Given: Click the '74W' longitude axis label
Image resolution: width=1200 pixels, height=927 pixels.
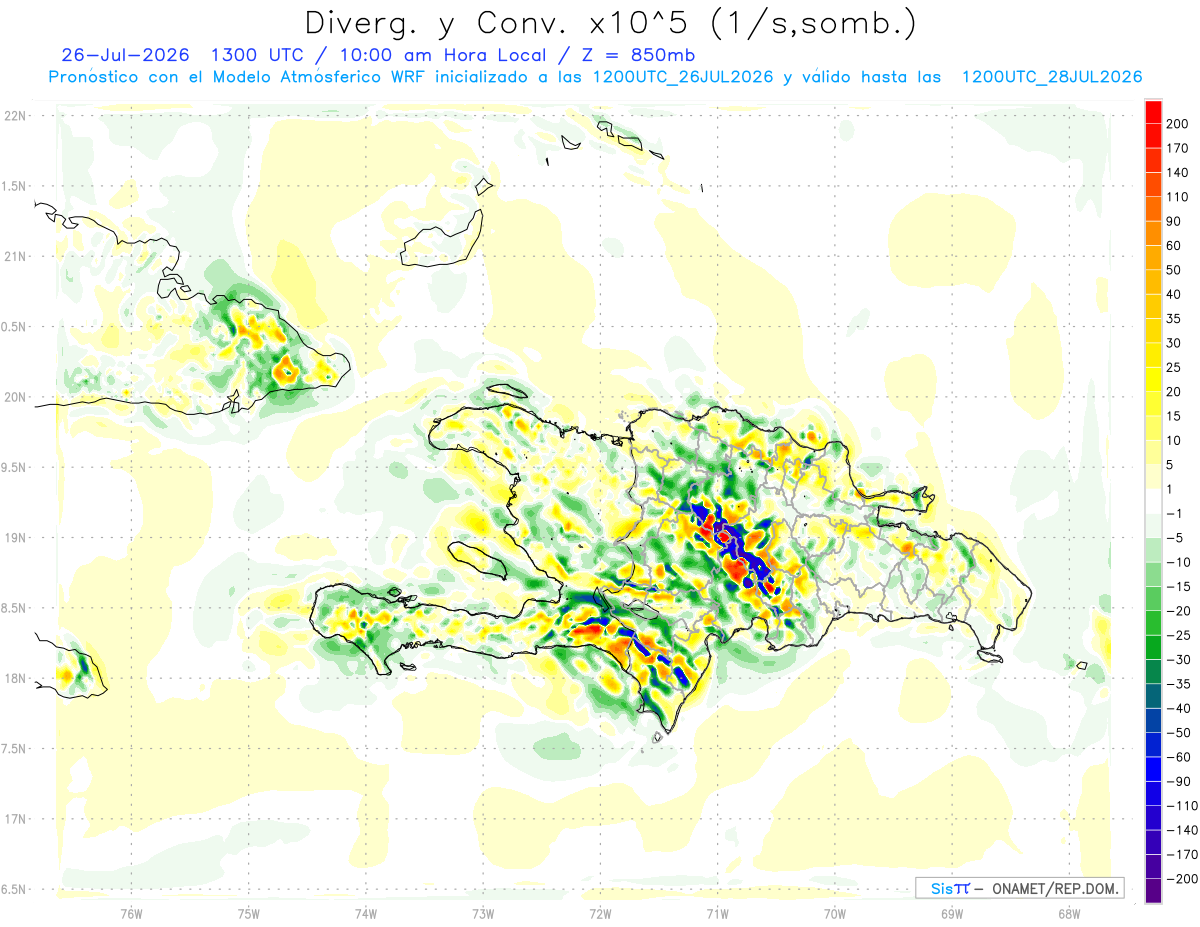Looking at the screenshot, I should click(x=366, y=913).
